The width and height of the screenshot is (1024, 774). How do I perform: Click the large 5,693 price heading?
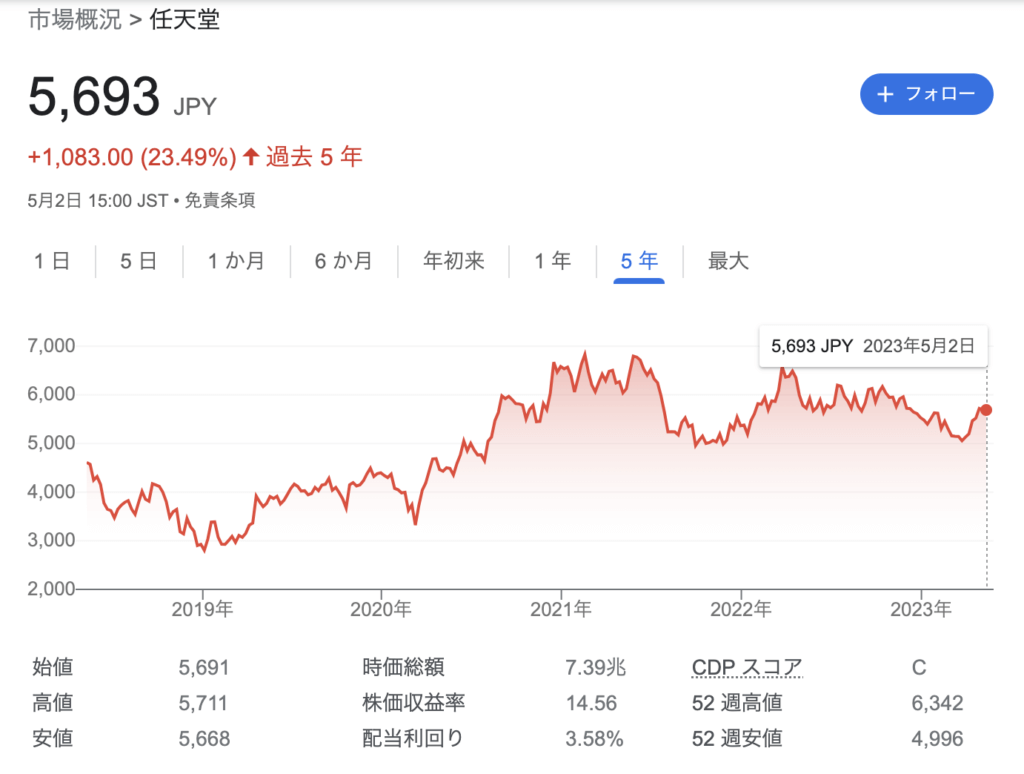click(x=94, y=97)
